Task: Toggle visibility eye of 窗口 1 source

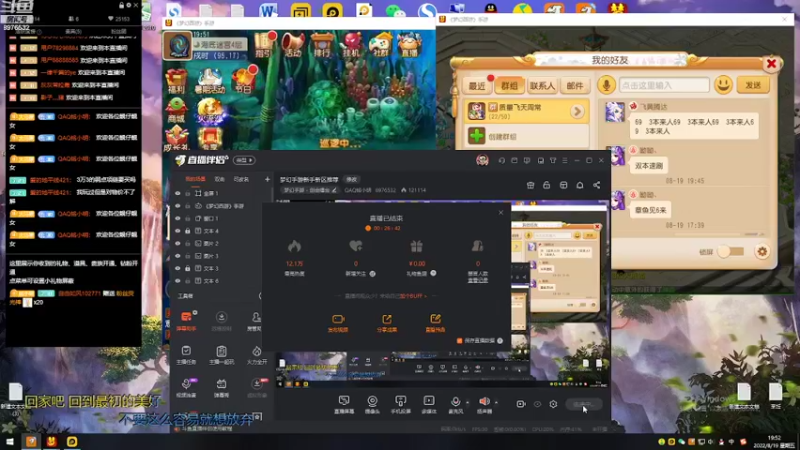Action: (178, 218)
